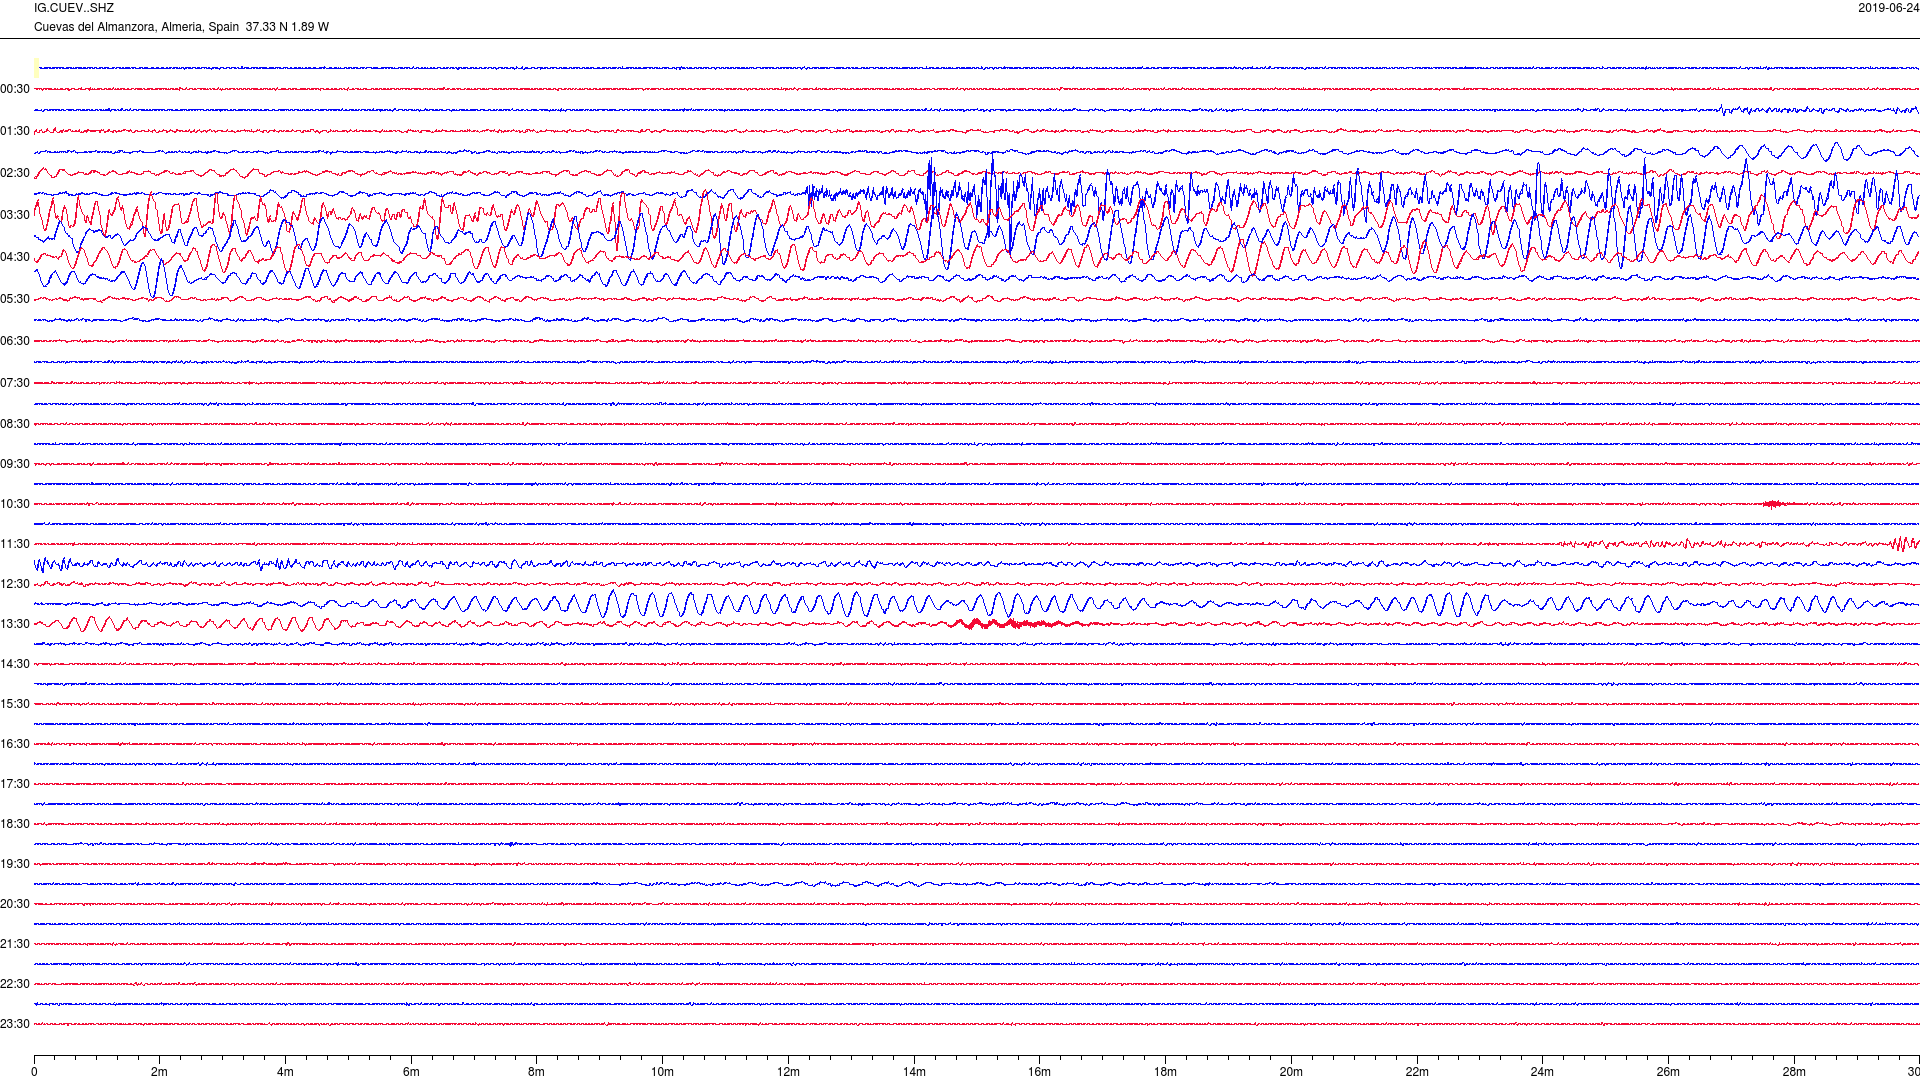1920x1080 pixels.
Task: Click the 18m tick on time axis
Action: click(x=1165, y=1072)
